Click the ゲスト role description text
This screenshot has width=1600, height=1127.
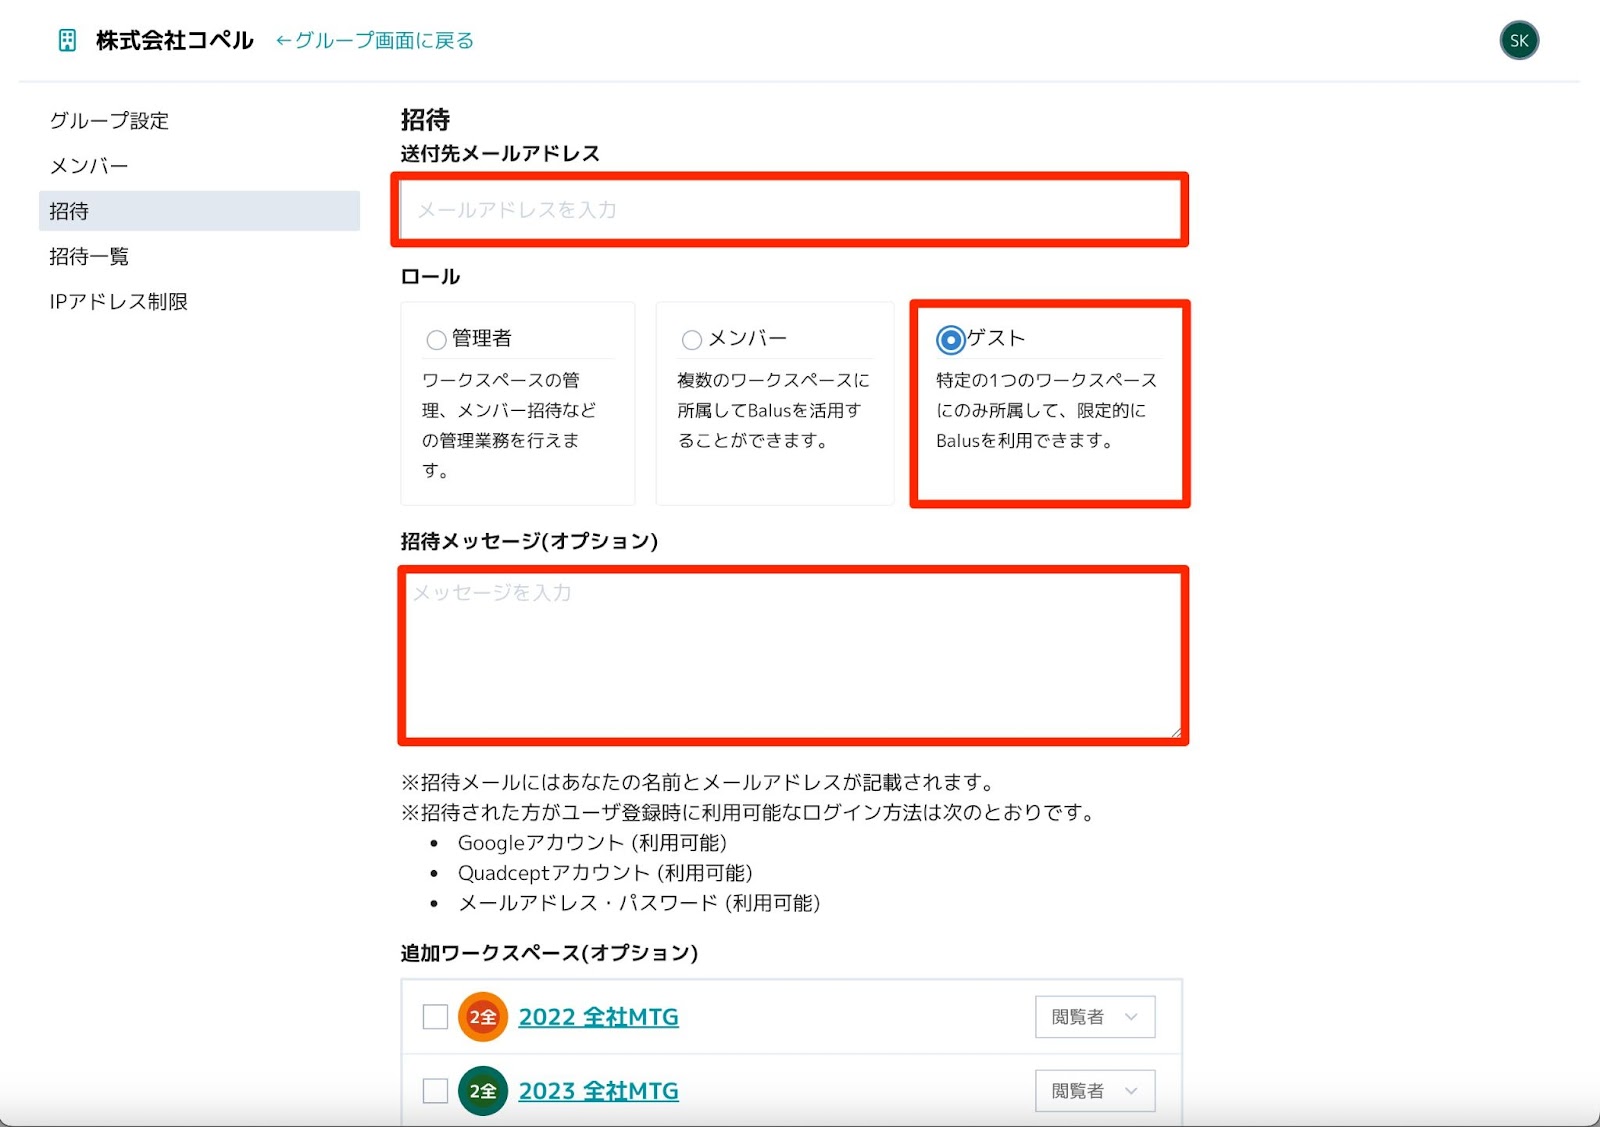pos(1047,410)
